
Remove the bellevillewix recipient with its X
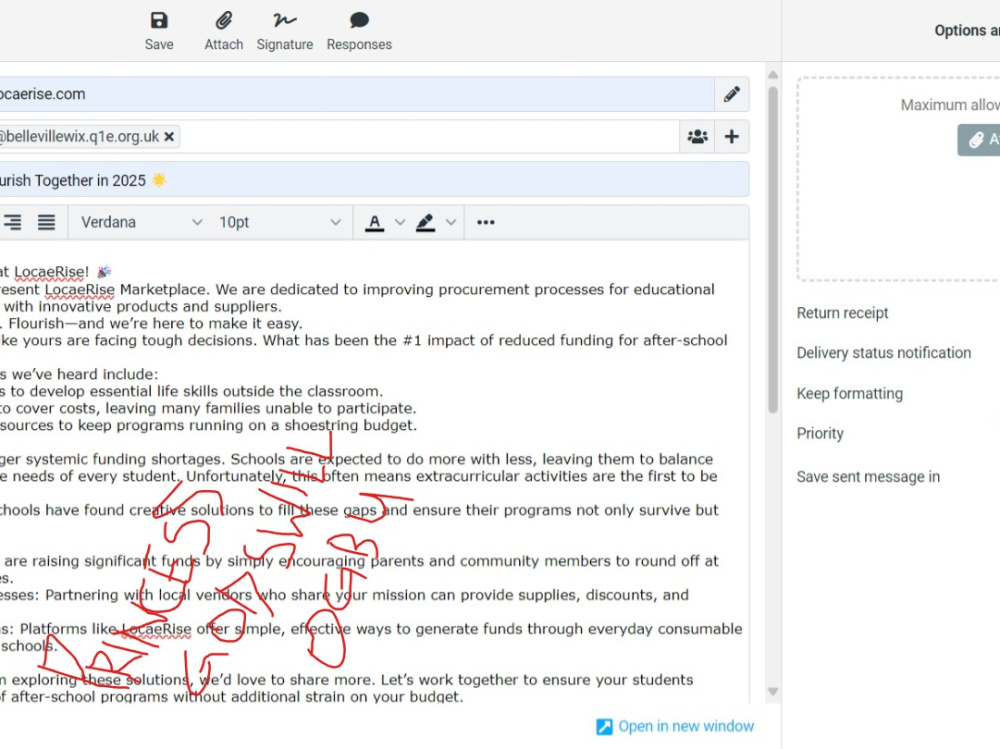pos(169,137)
